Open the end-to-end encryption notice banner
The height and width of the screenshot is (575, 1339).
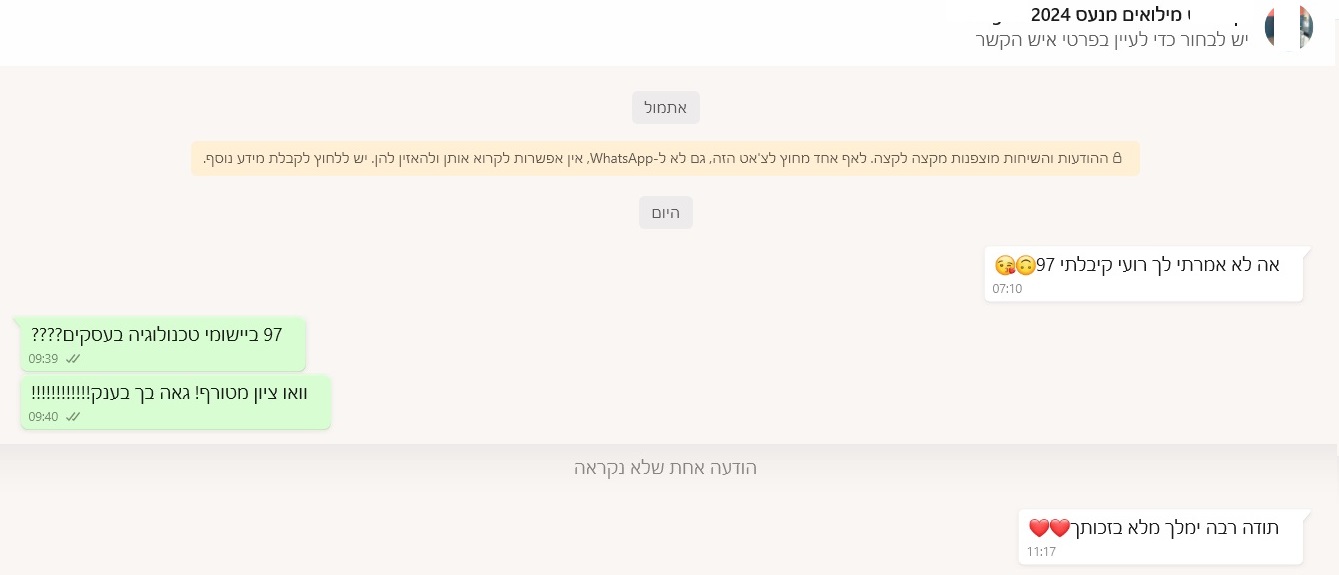click(665, 158)
